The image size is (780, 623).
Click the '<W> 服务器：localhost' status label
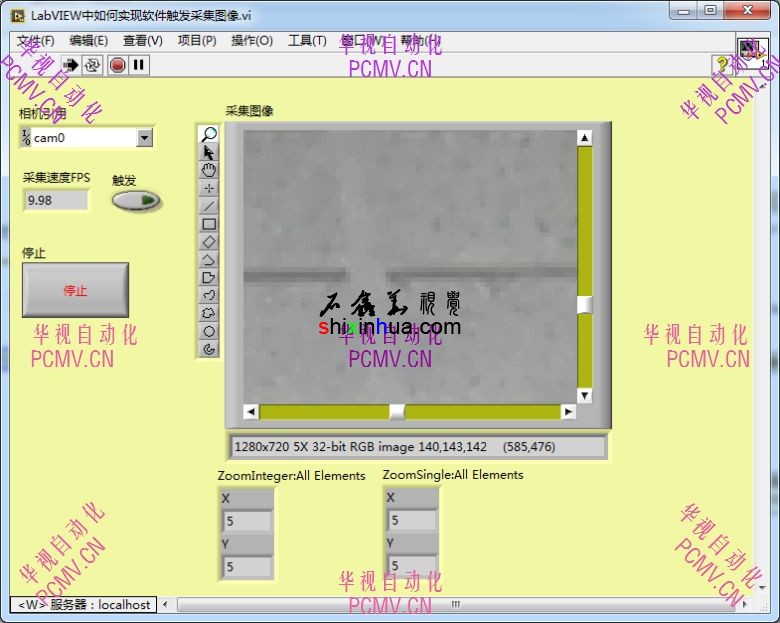coord(84,605)
